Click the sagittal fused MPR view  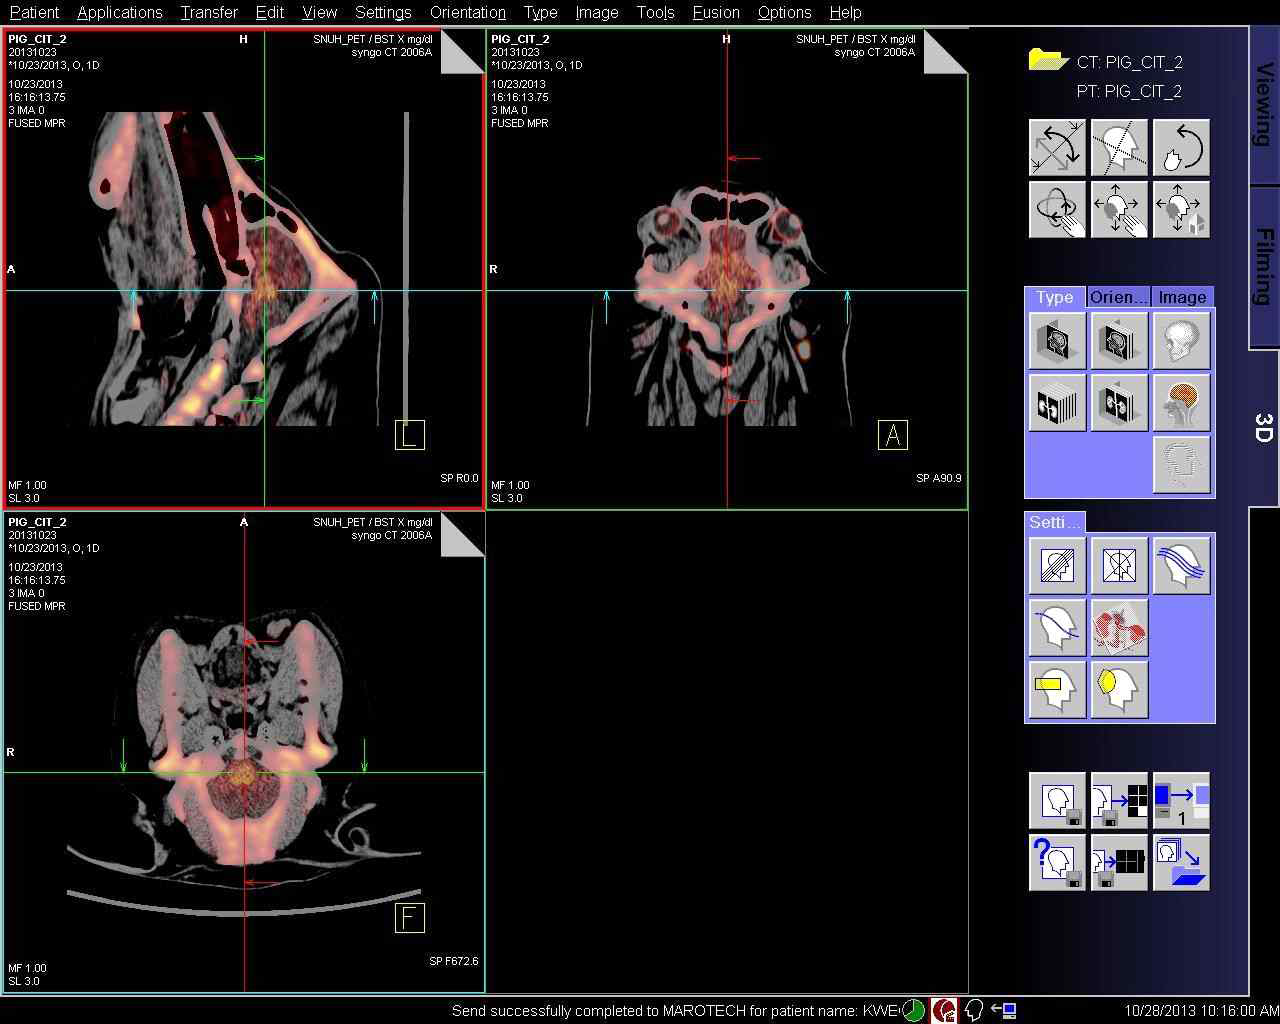tap(244, 269)
